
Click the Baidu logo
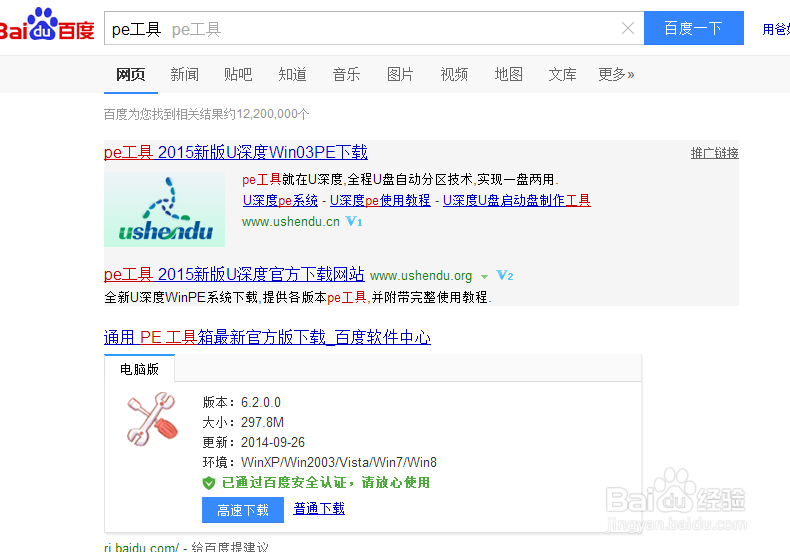46,24
